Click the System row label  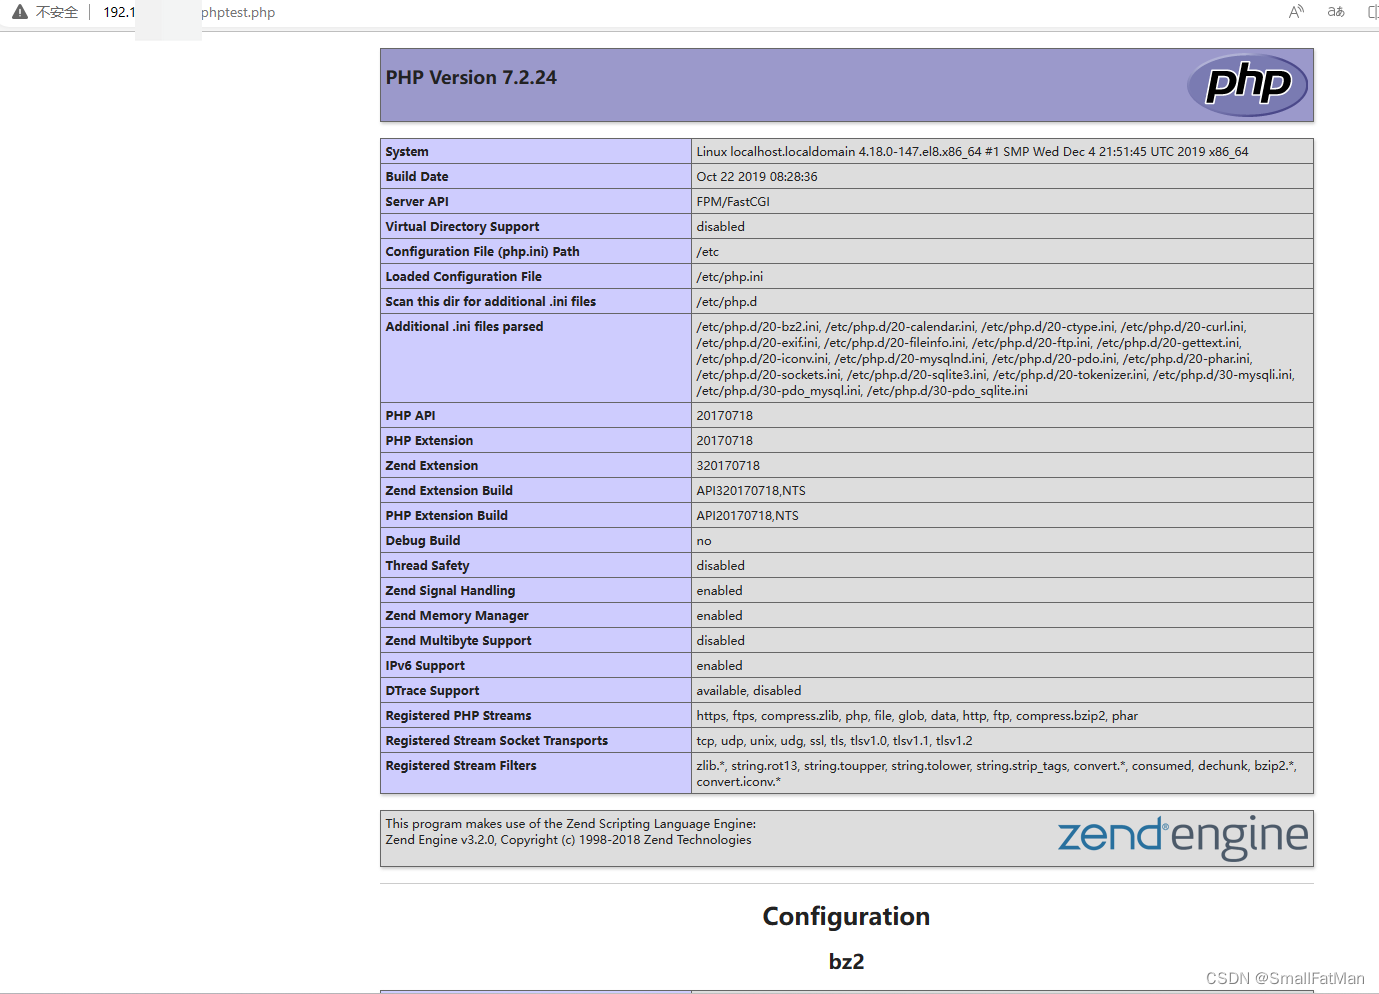407,151
